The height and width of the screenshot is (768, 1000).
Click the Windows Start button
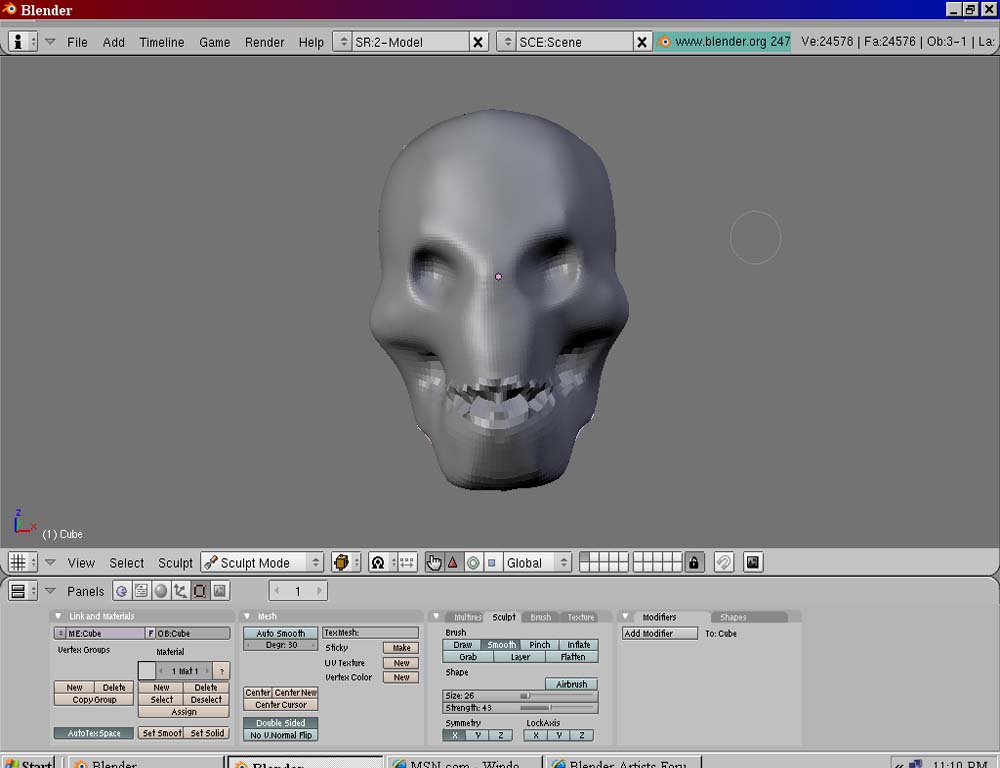coord(28,763)
